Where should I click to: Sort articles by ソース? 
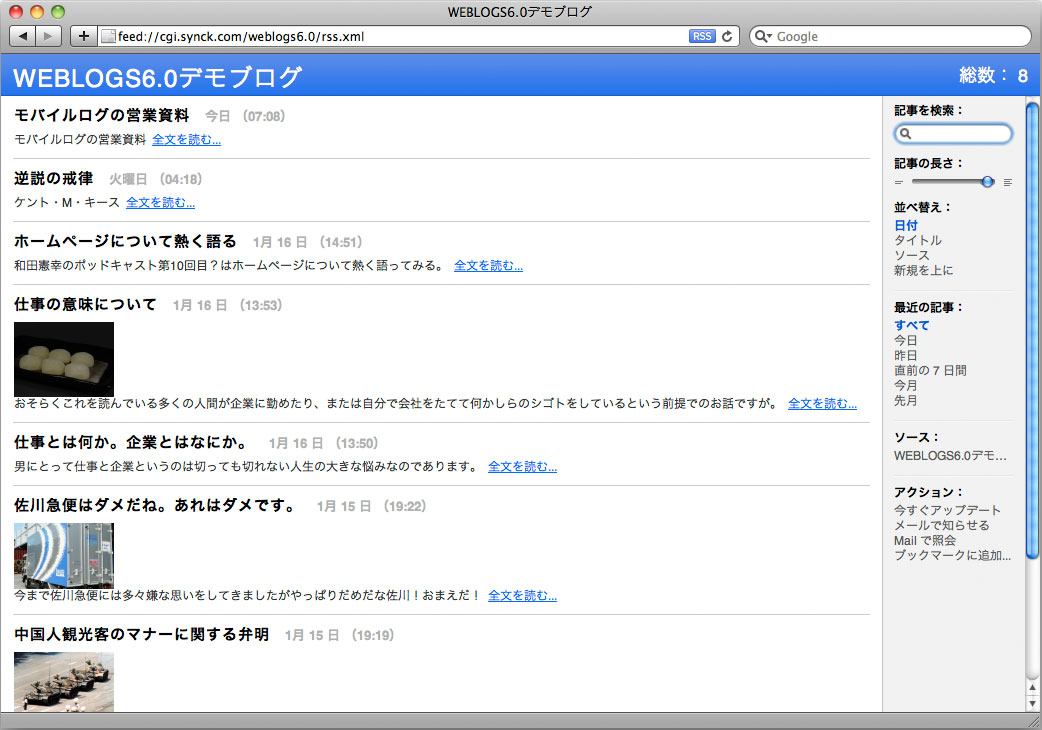click(x=912, y=255)
